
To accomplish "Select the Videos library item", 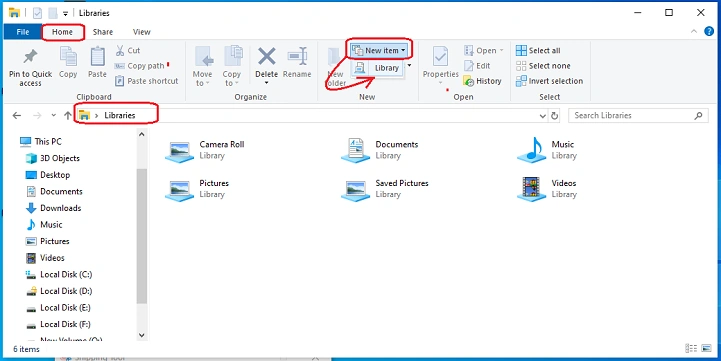I will (x=547, y=189).
